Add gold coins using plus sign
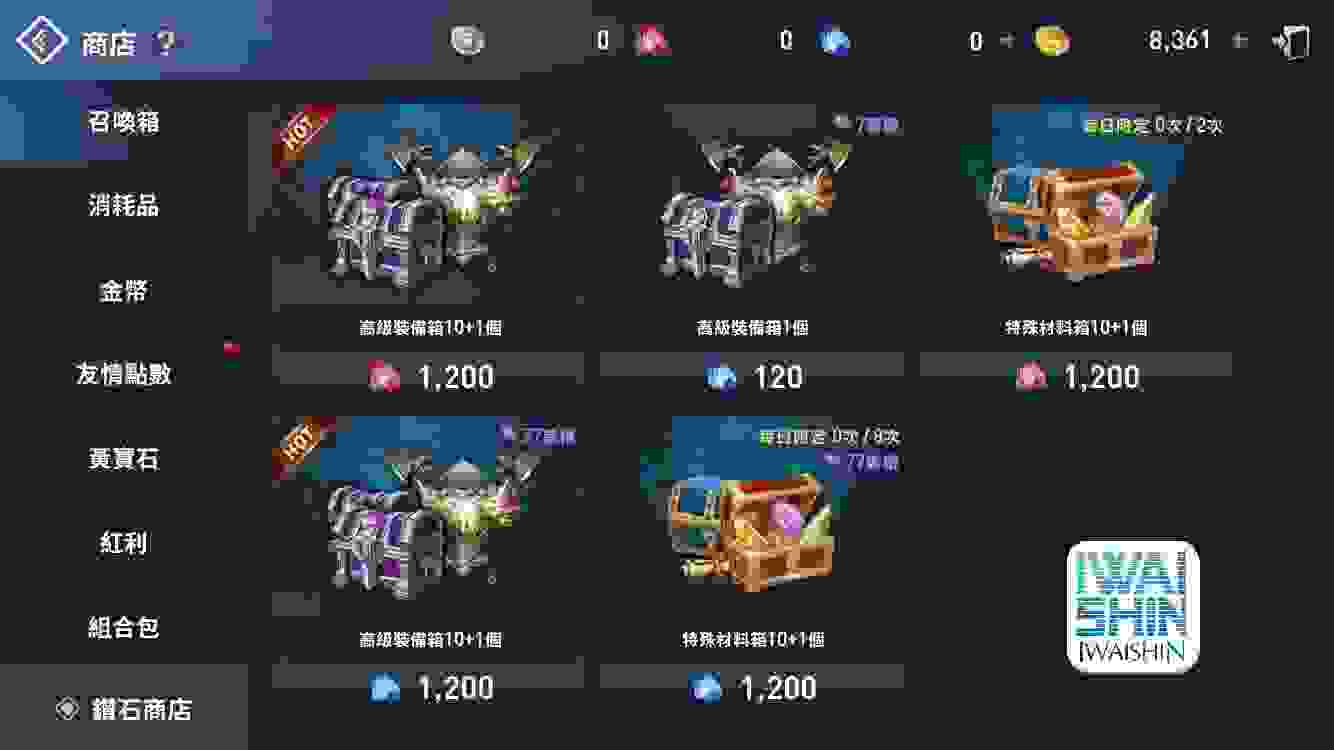Screen dimensions: 1334x750 [1008, 41]
